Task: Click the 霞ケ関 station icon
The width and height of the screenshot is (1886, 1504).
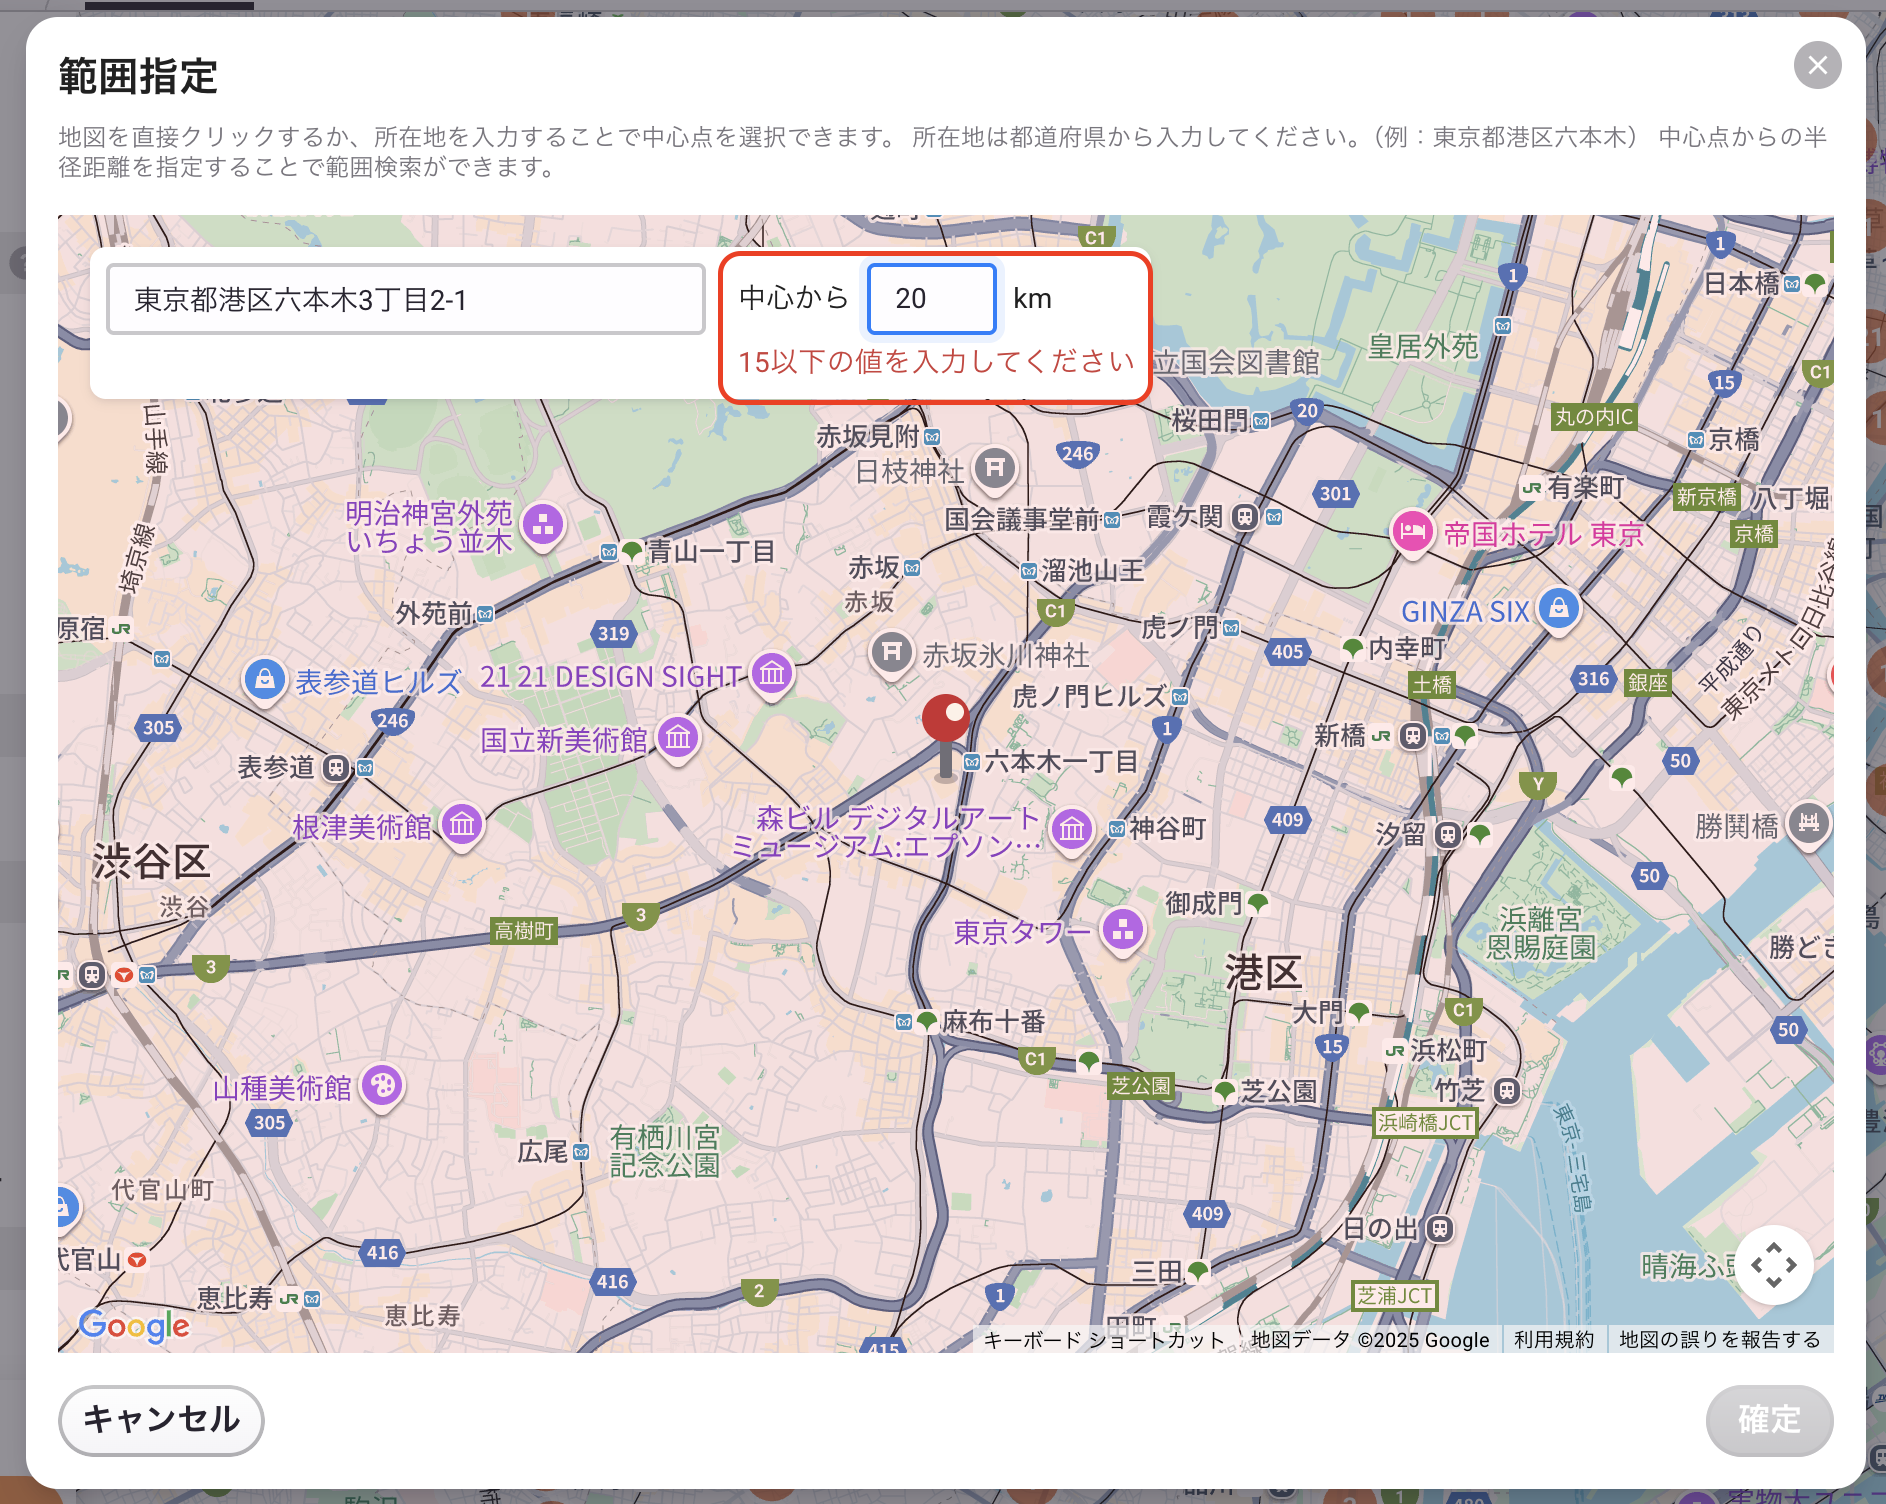Action: 1244,517
